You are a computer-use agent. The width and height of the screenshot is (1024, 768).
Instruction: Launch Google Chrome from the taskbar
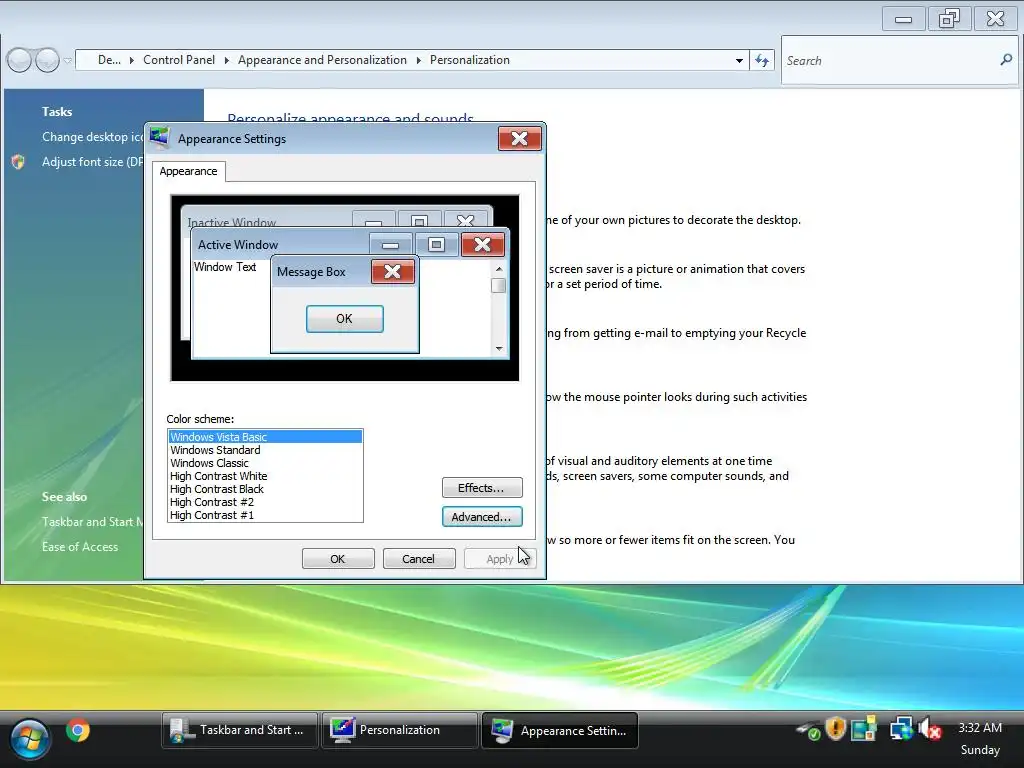[x=78, y=730]
